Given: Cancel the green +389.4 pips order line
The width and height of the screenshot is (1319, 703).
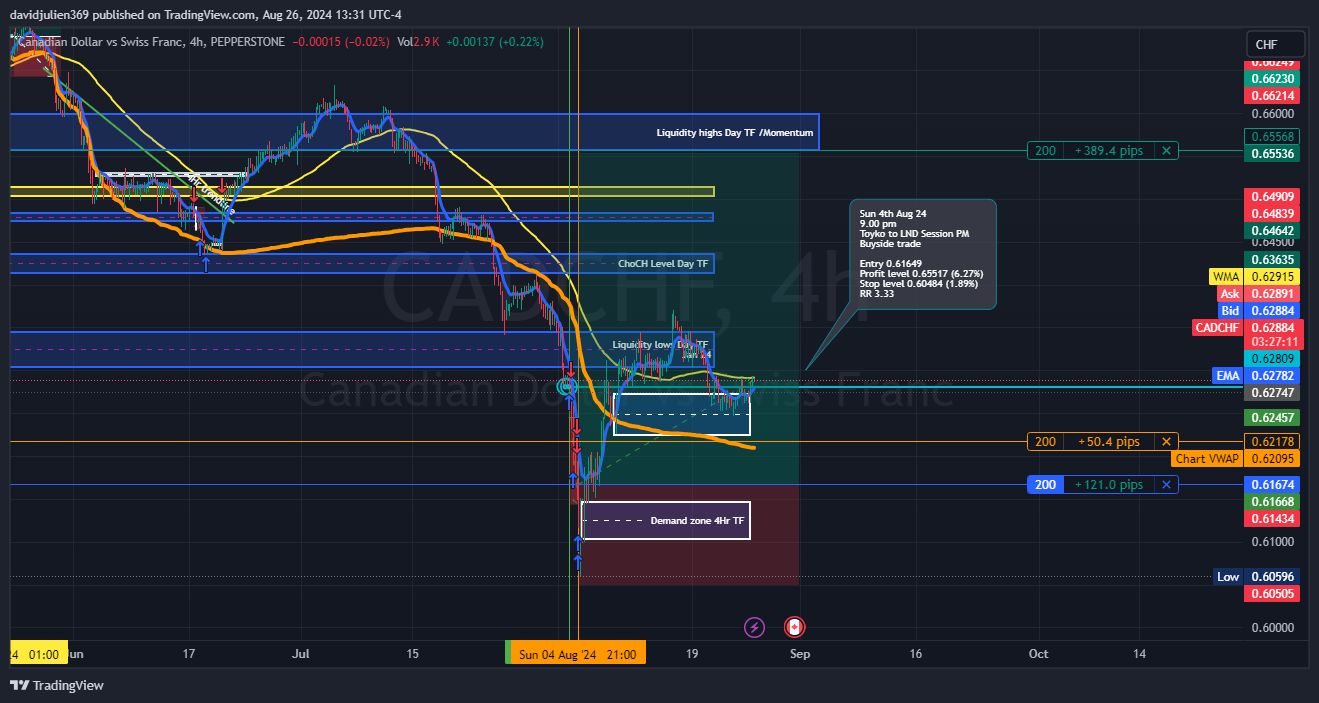Looking at the screenshot, I should [1166, 151].
